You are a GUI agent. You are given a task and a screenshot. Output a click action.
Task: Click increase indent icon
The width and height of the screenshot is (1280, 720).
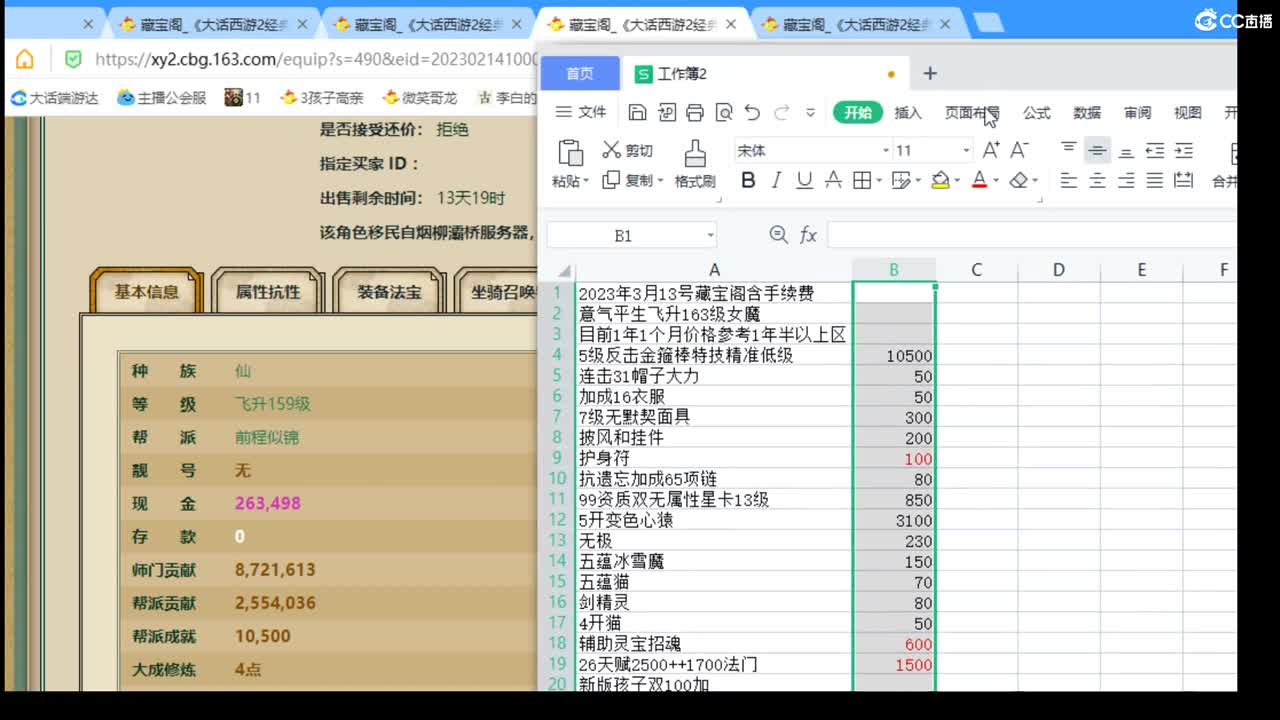[x=1184, y=150]
